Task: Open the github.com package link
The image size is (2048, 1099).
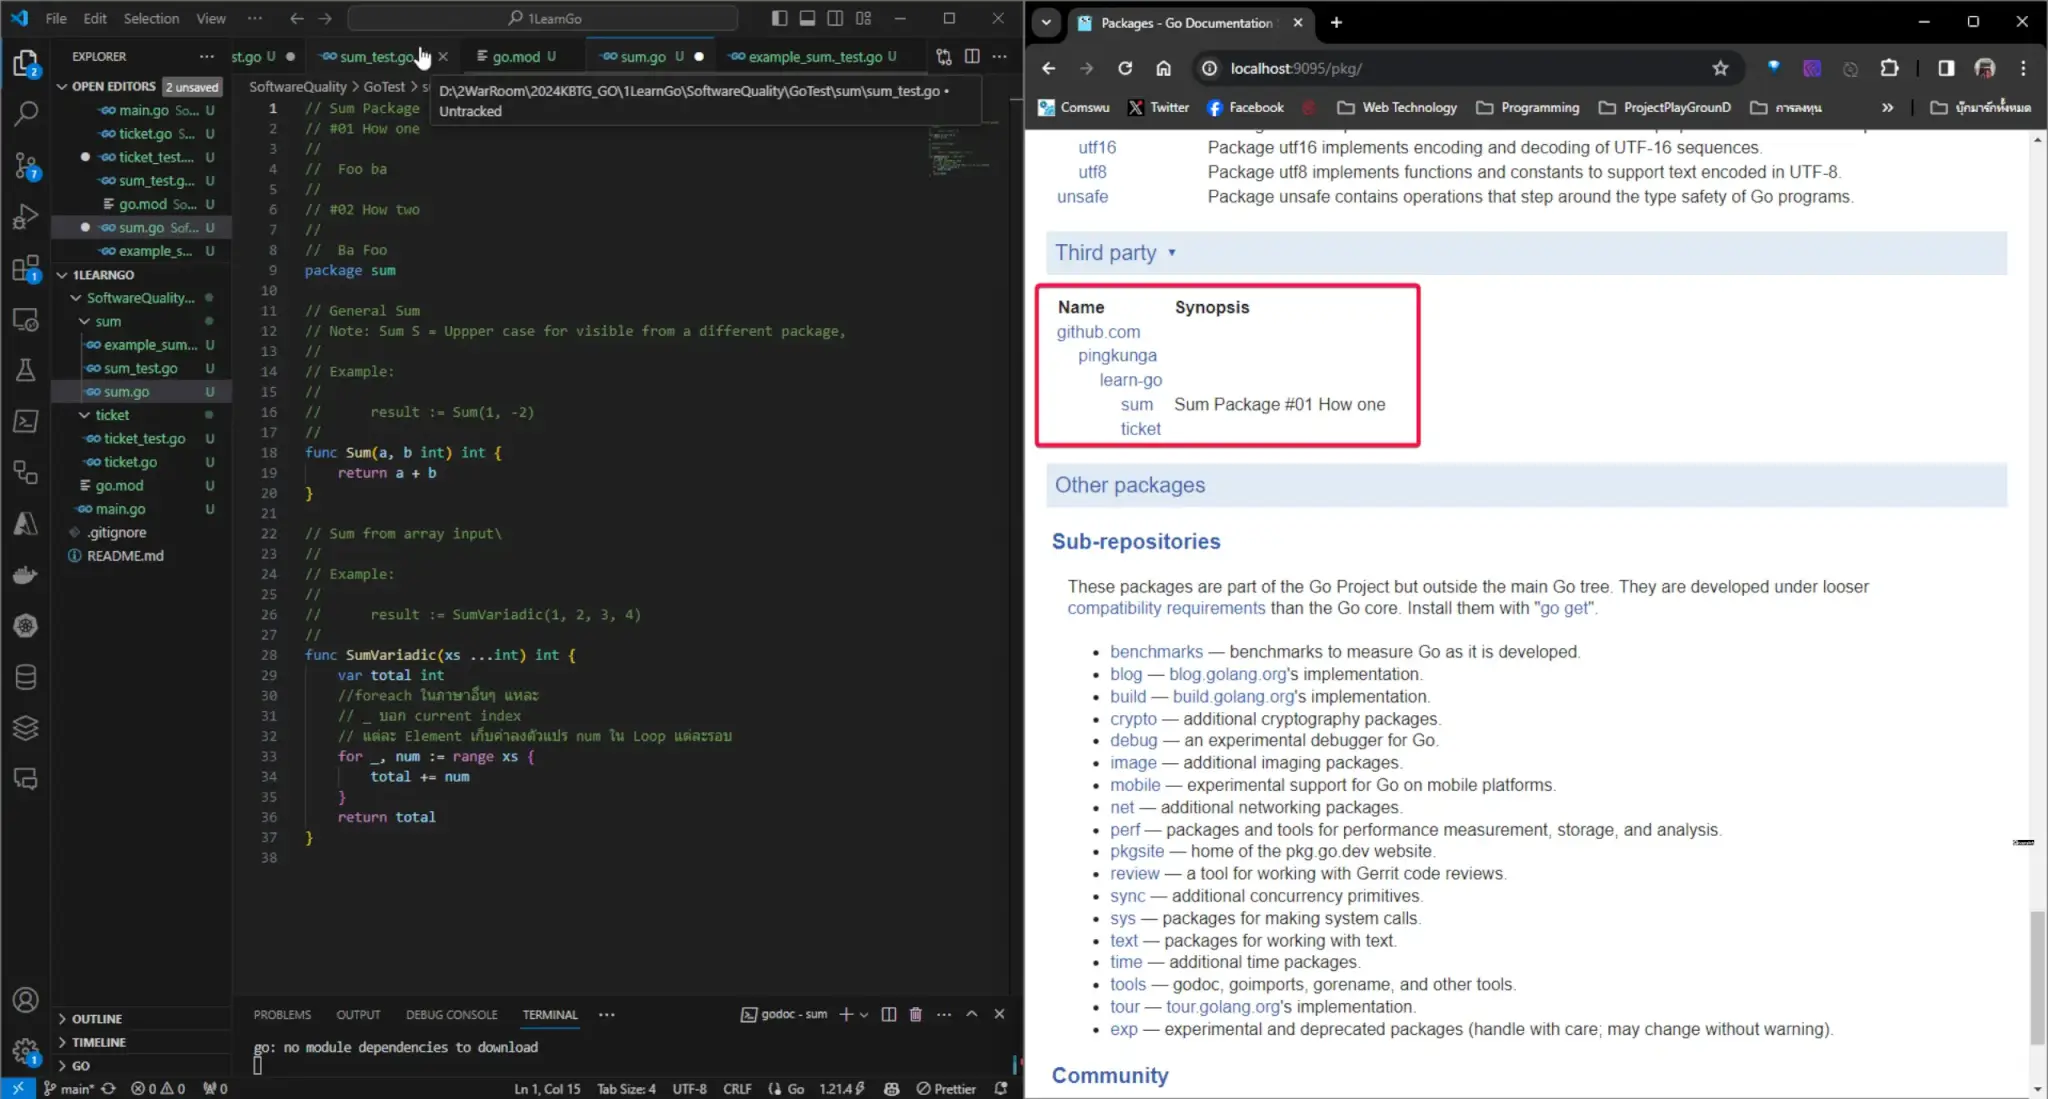Action: [1098, 332]
